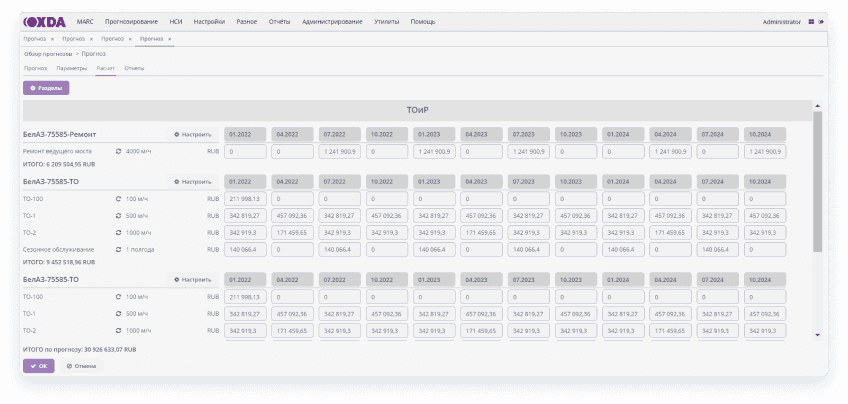Open the MARC menu

[85, 22]
